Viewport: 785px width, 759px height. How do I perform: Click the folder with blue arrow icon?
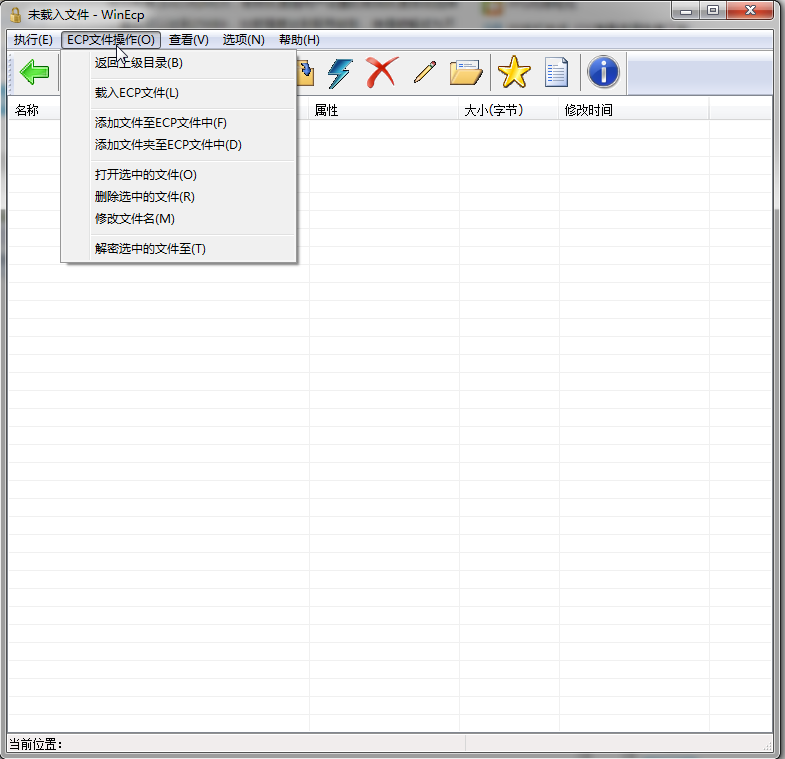pyautogui.click(x=305, y=73)
